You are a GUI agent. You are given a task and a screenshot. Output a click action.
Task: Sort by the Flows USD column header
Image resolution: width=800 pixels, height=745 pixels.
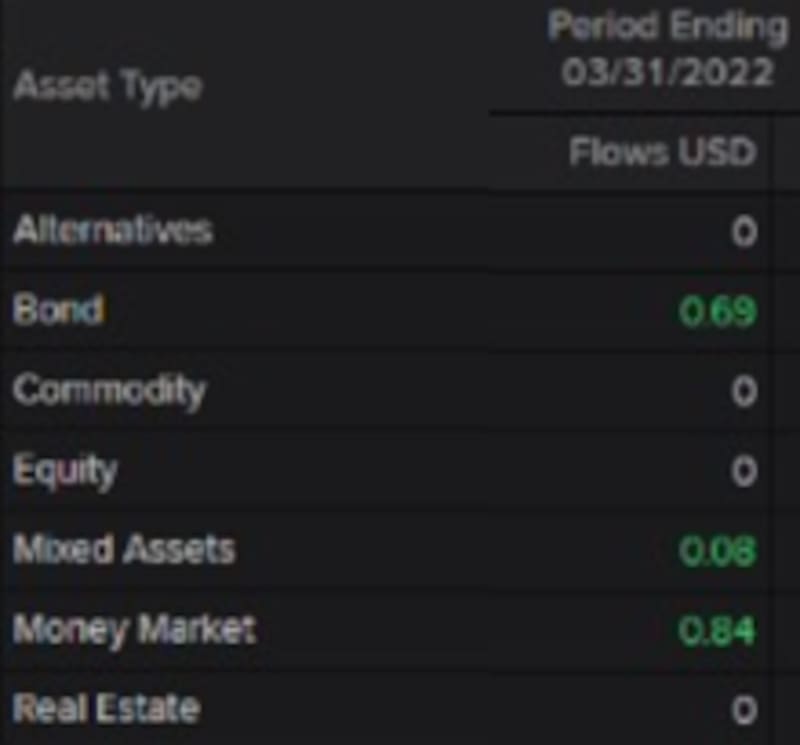pos(662,152)
